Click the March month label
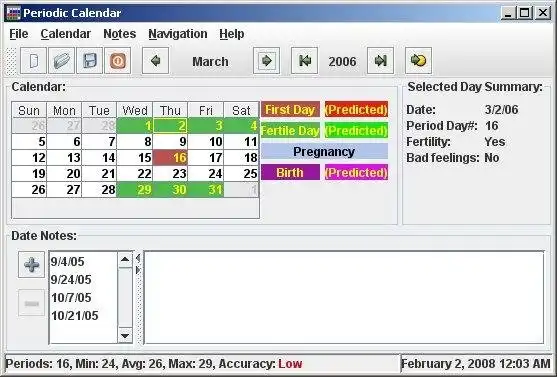Image resolution: width=557 pixels, height=377 pixels. click(x=210, y=61)
